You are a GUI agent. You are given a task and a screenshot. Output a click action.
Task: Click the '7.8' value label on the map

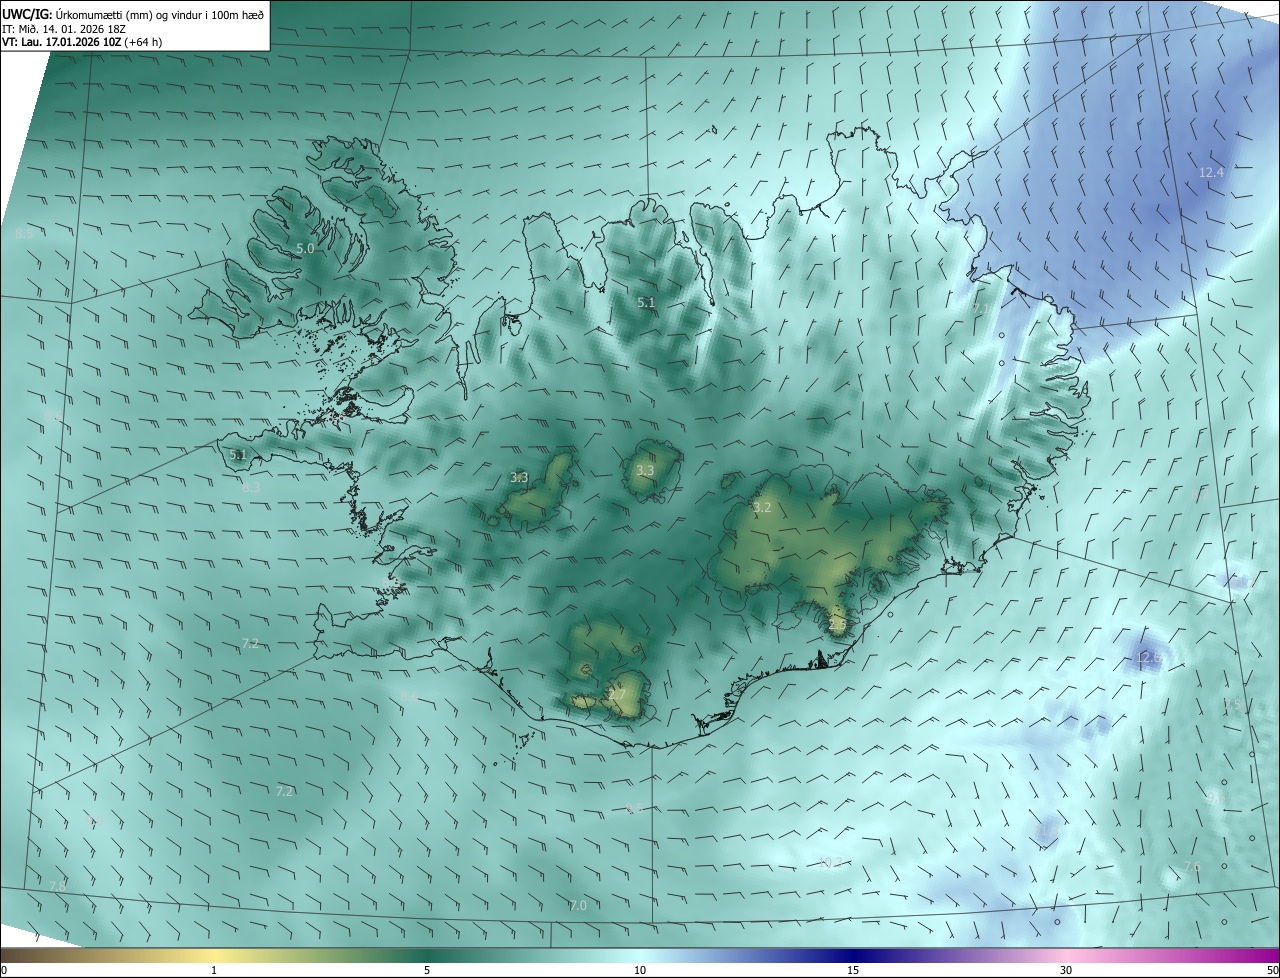(x=57, y=886)
